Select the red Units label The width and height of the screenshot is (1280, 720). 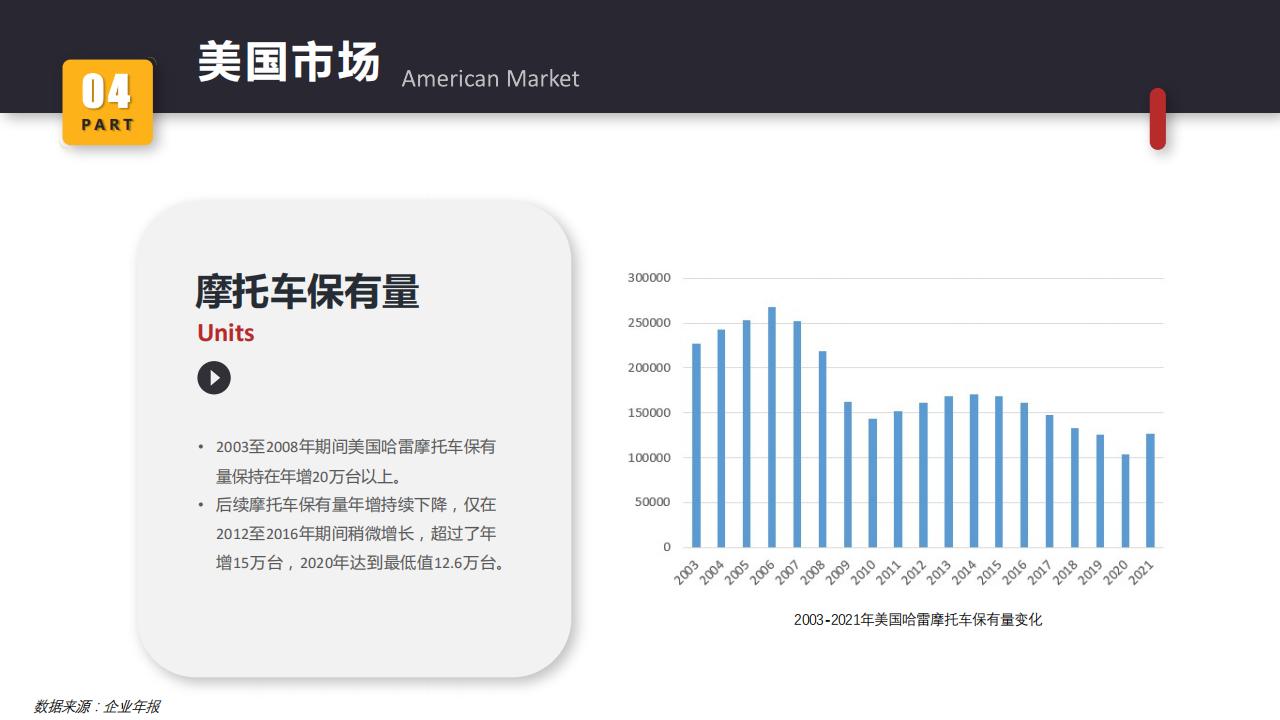point(226,332)
